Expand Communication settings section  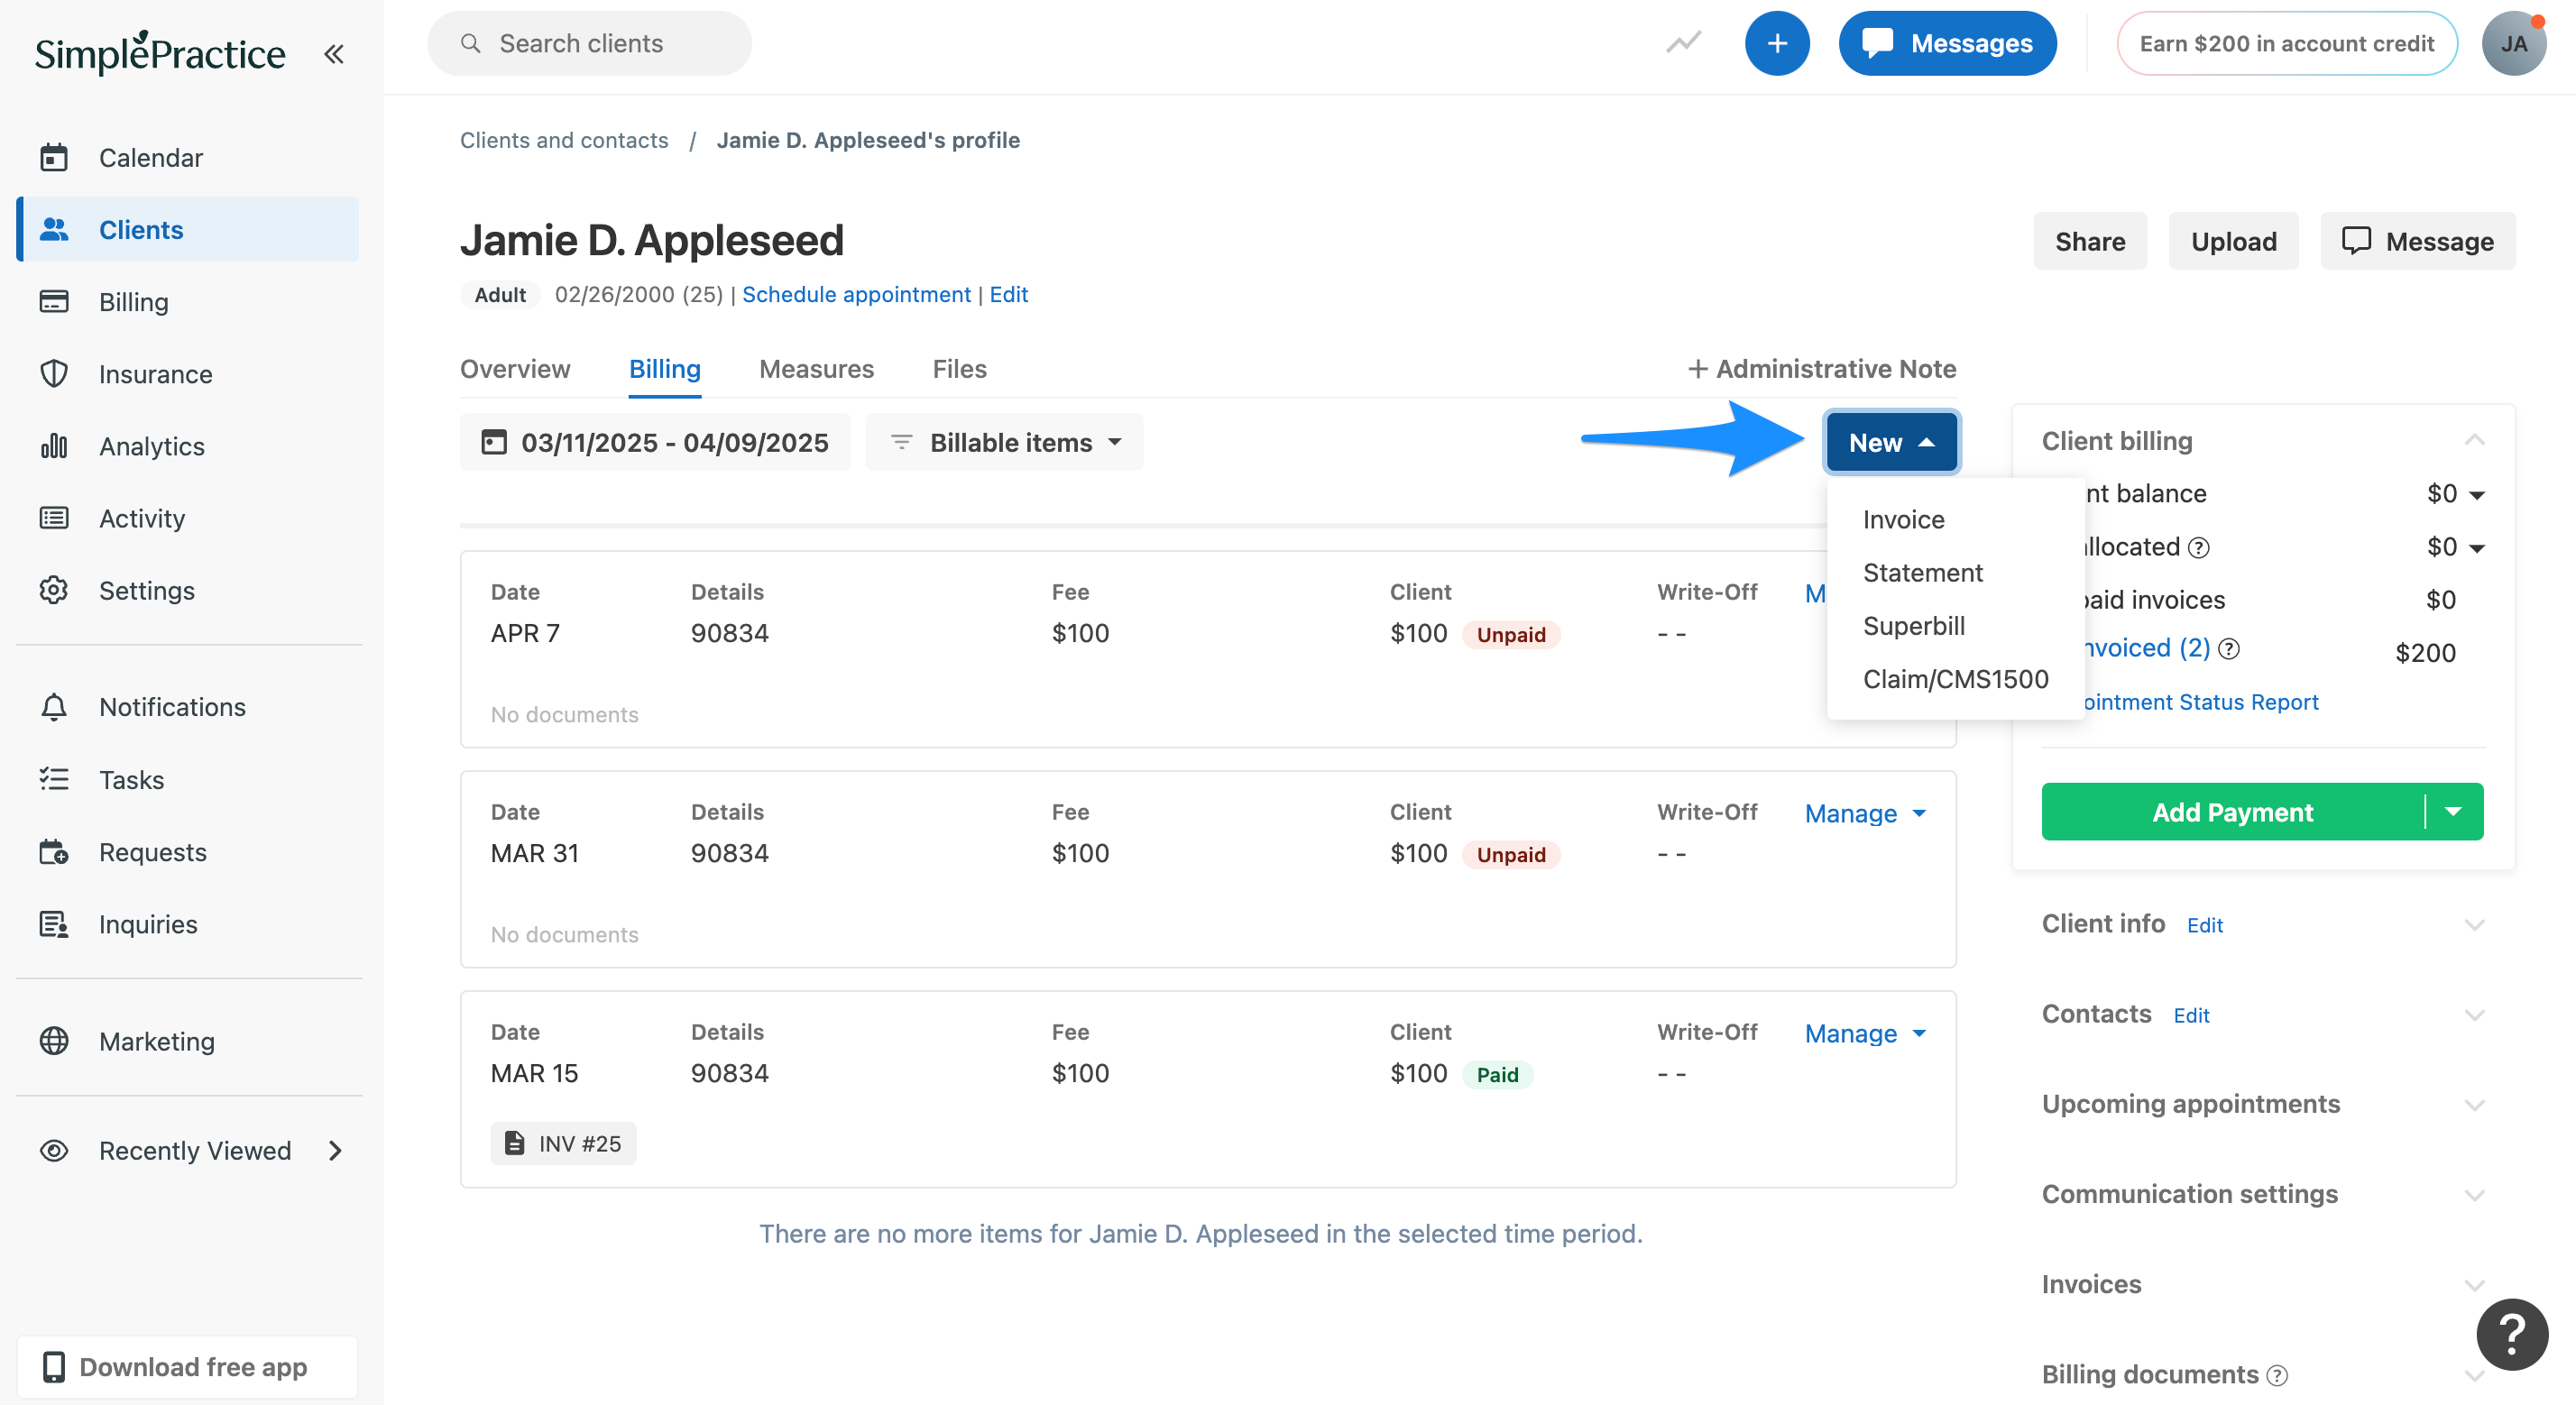[2475, 1195]
